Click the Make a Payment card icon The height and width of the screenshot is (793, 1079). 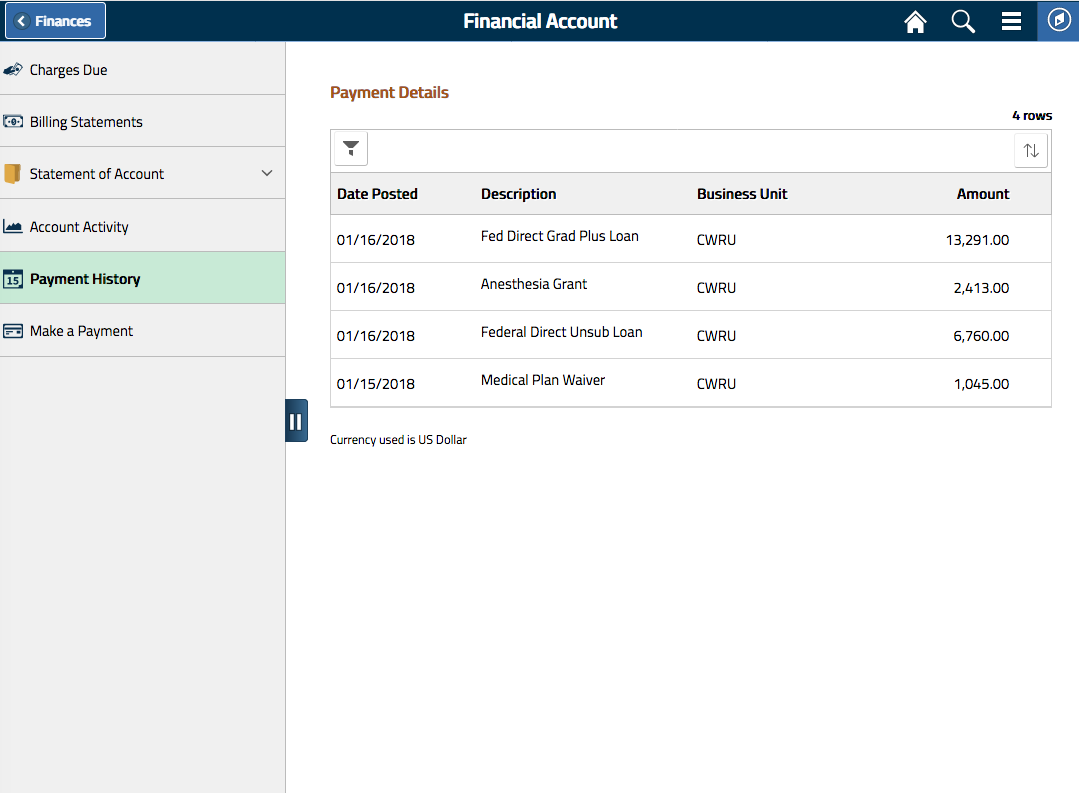point(13,331)
